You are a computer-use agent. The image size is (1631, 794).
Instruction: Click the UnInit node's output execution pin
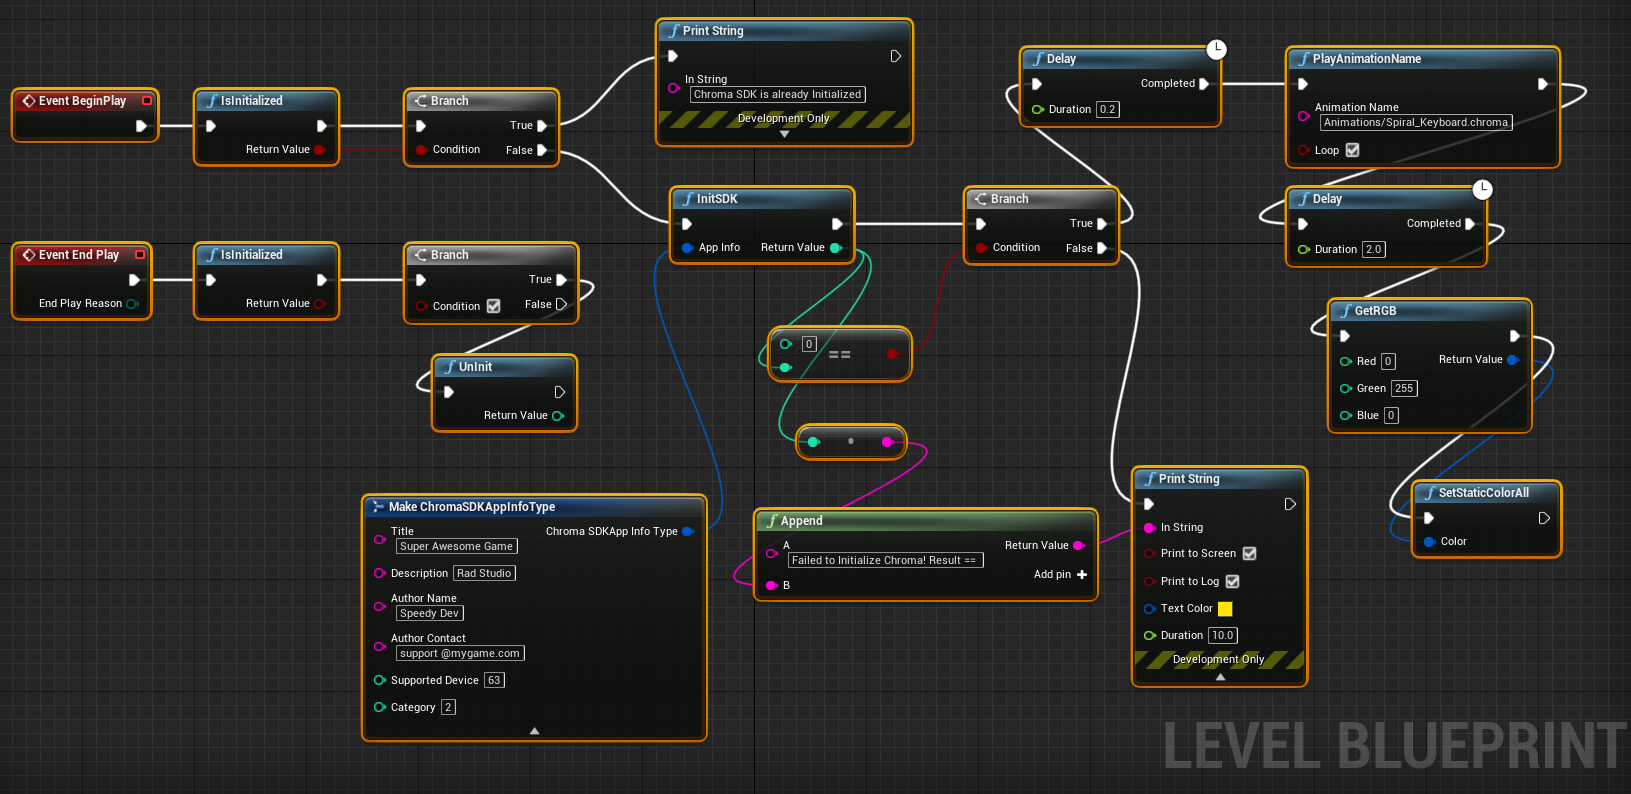pos(559,392)
